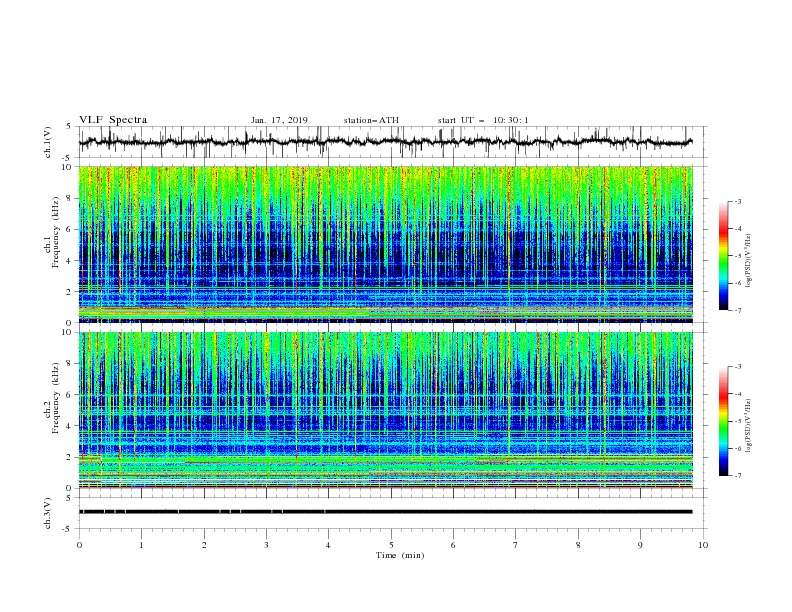
Task: Click the time axis tick label "7"
Action: [x=516, y=545]
